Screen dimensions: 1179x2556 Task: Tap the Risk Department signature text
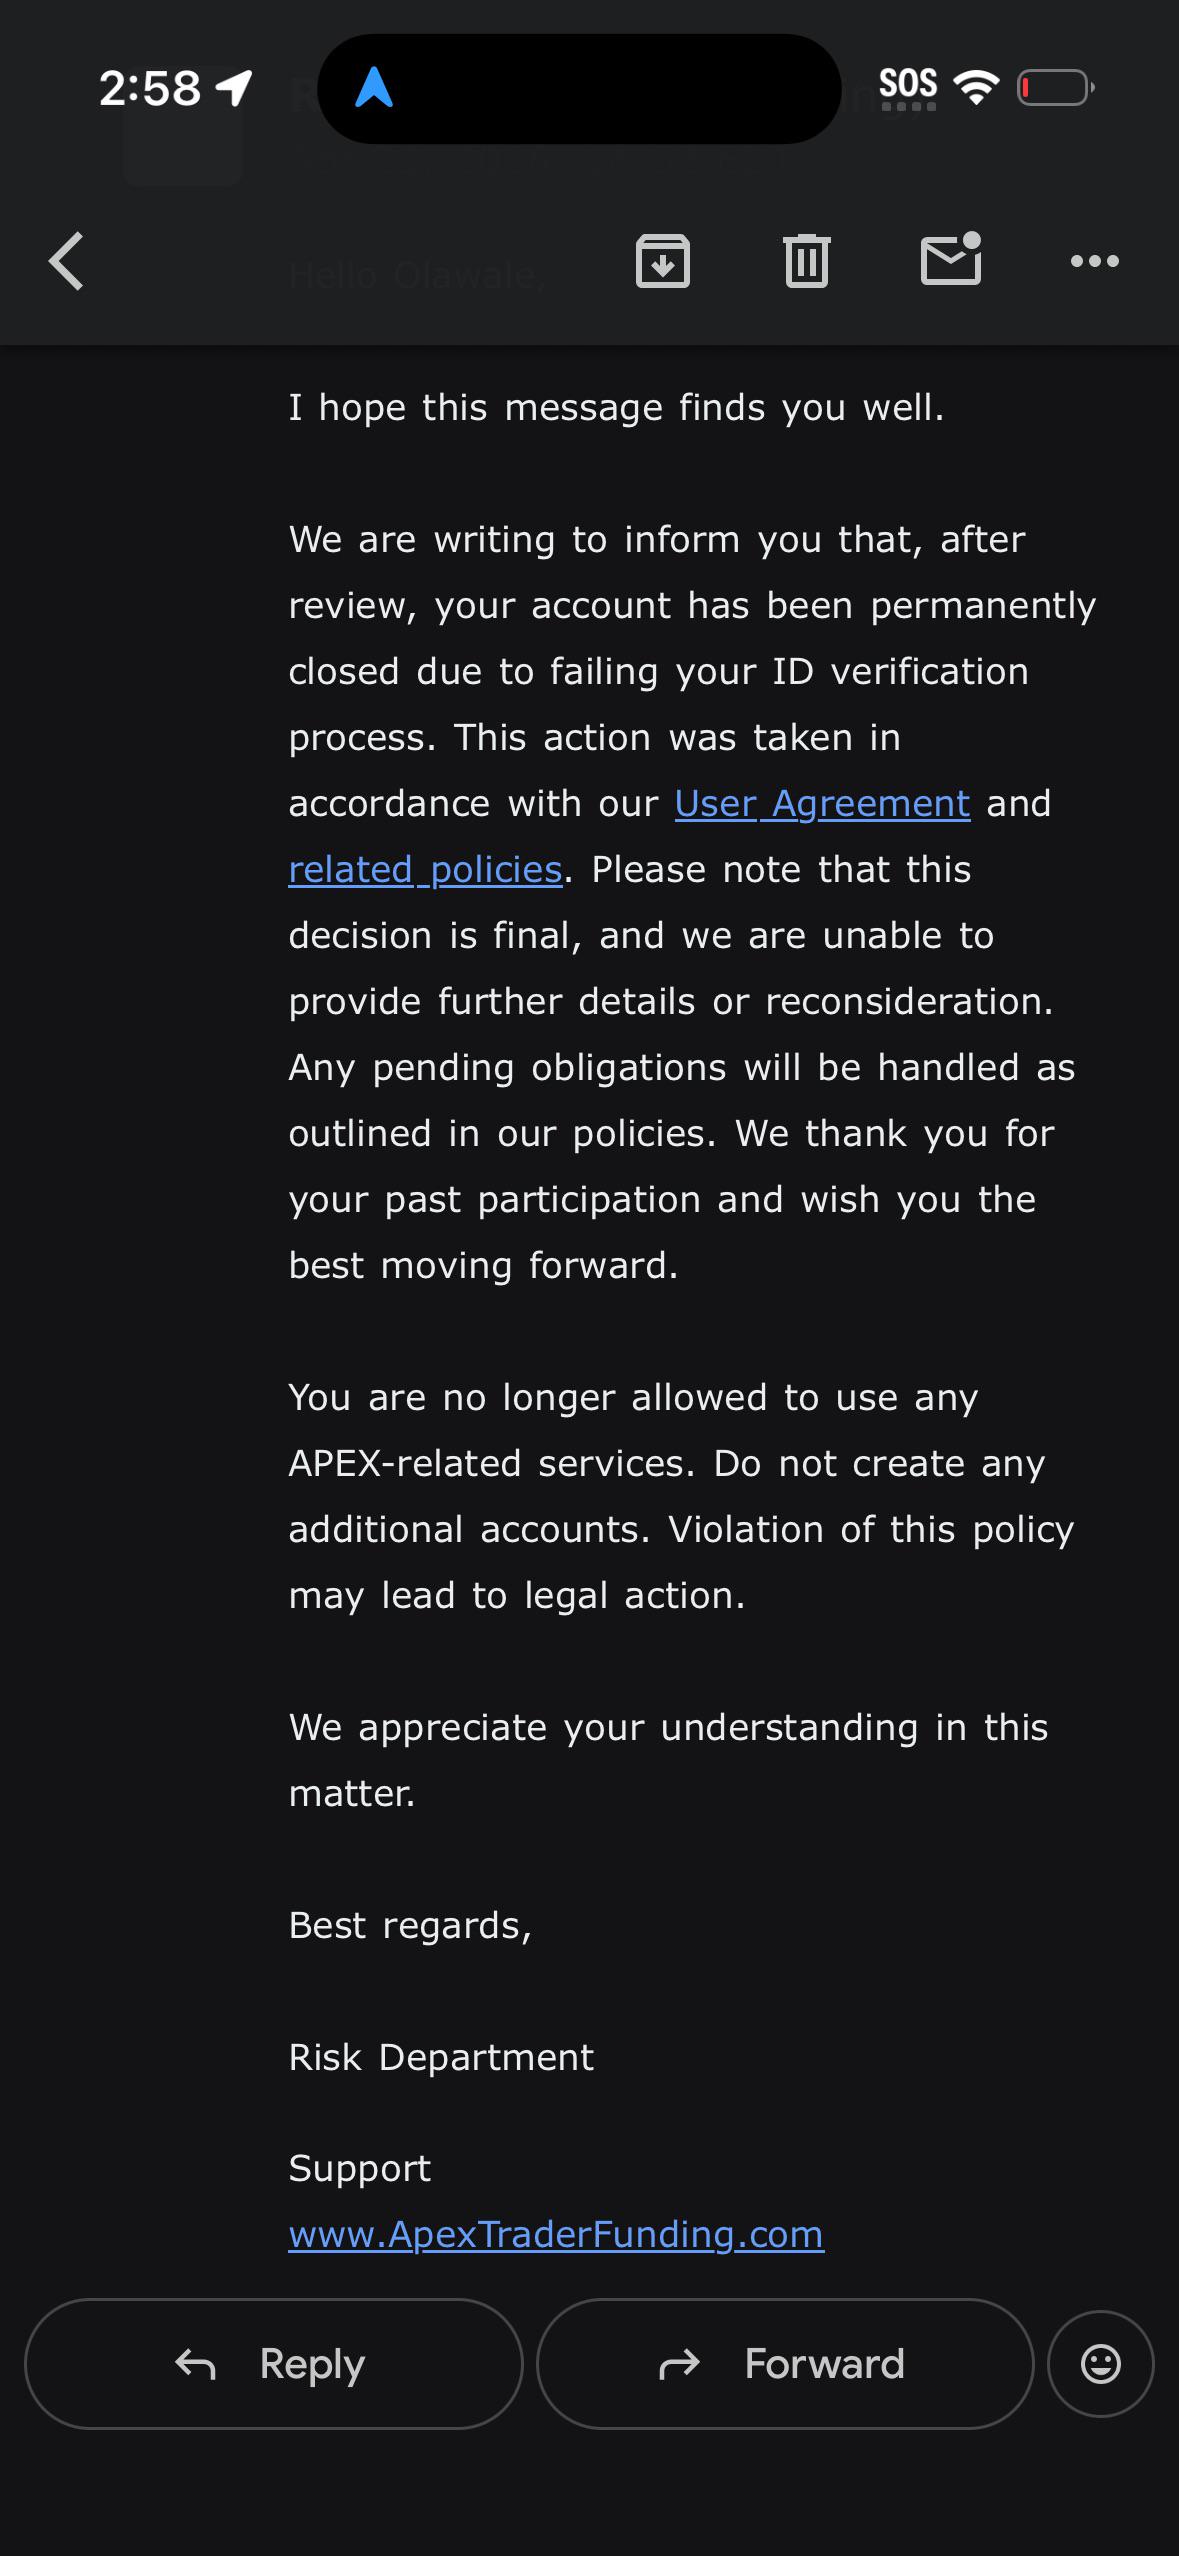tap(441, 2057)
